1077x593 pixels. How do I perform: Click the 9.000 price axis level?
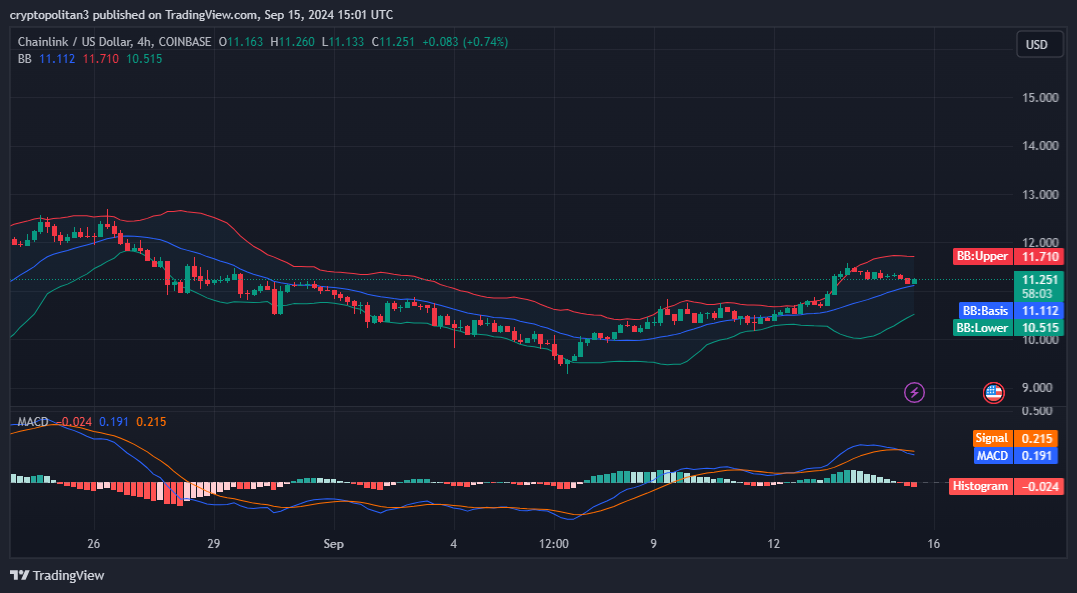pos(1040,388)
